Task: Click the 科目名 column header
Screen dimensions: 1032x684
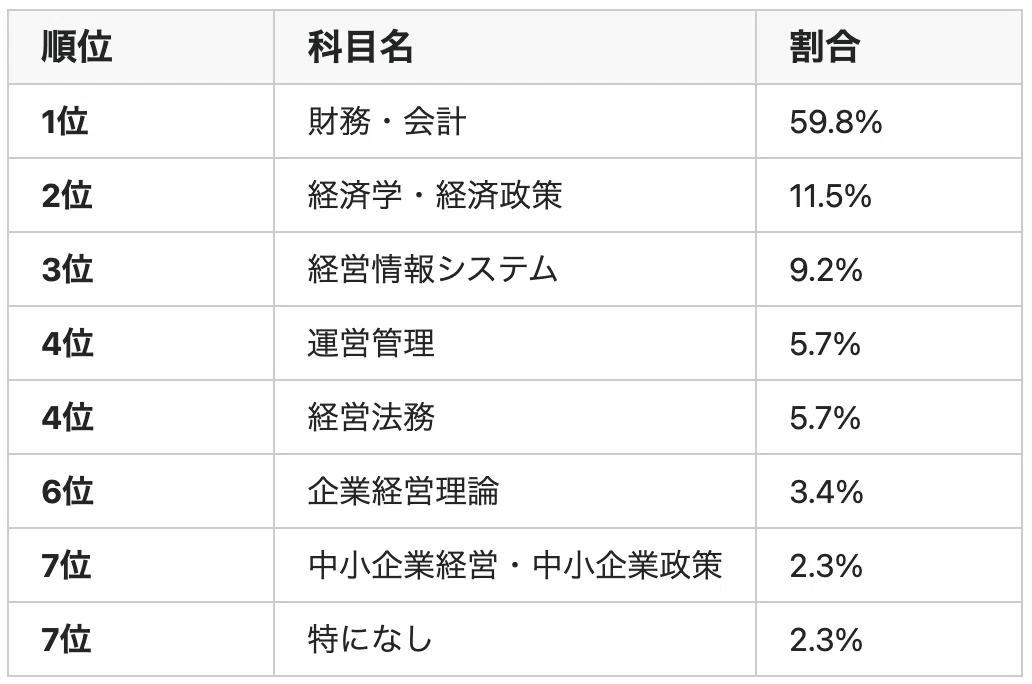Action: click(515, 47)
